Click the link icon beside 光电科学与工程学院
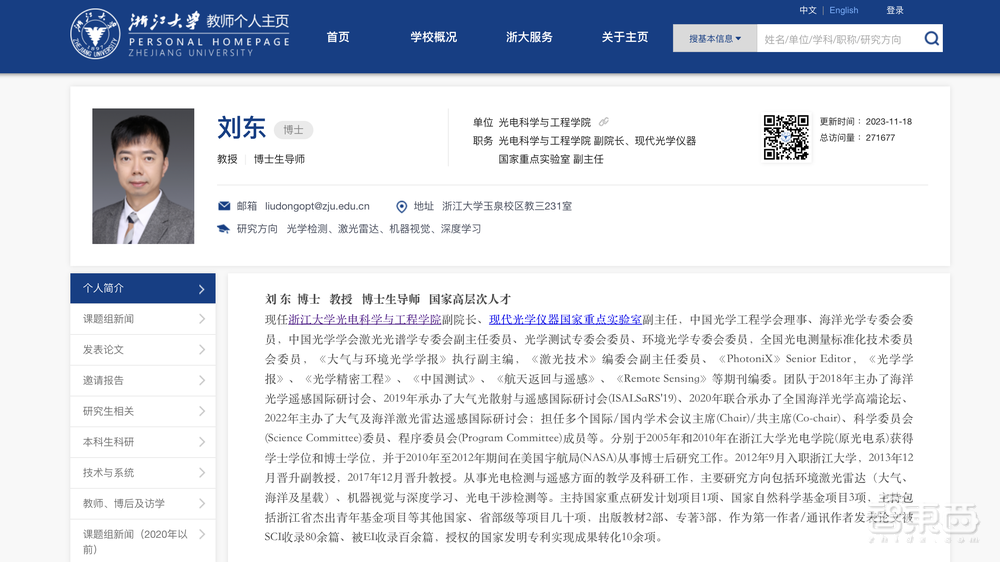This screenshot has width=1000, height=562. tap(604, 122)
